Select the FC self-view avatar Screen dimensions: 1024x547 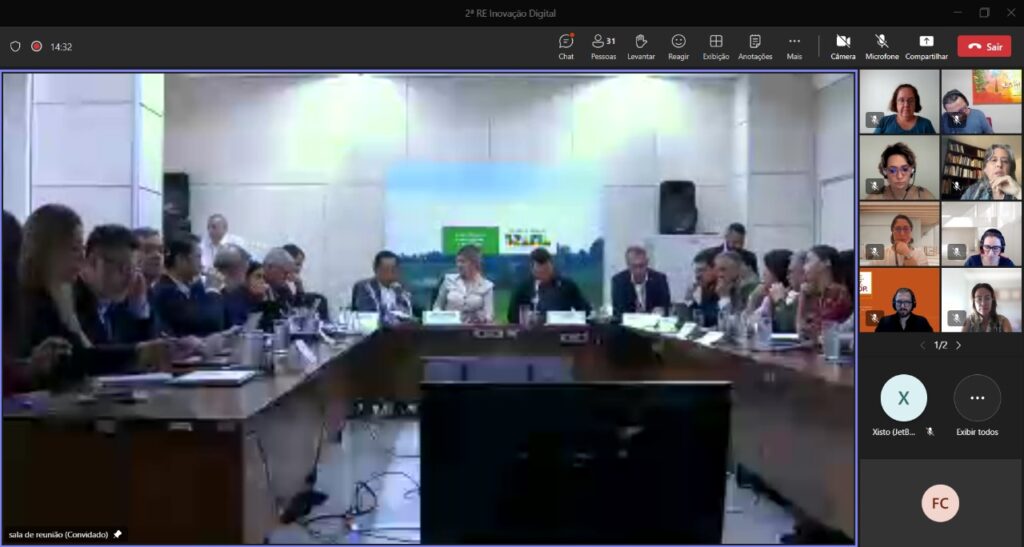coord(940,503)
